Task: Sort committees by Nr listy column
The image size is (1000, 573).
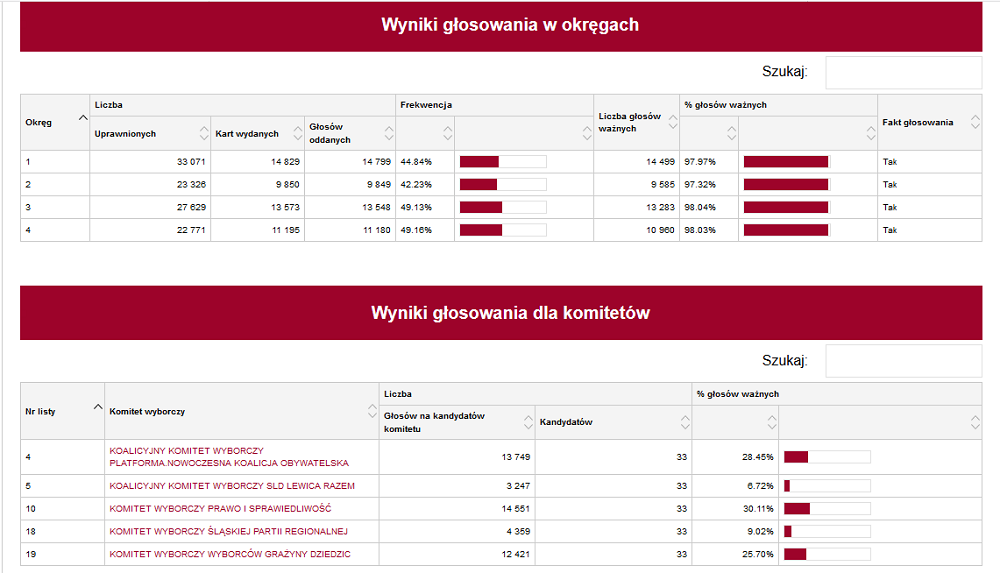Action: pyautogui.click(x=61, y=411)
